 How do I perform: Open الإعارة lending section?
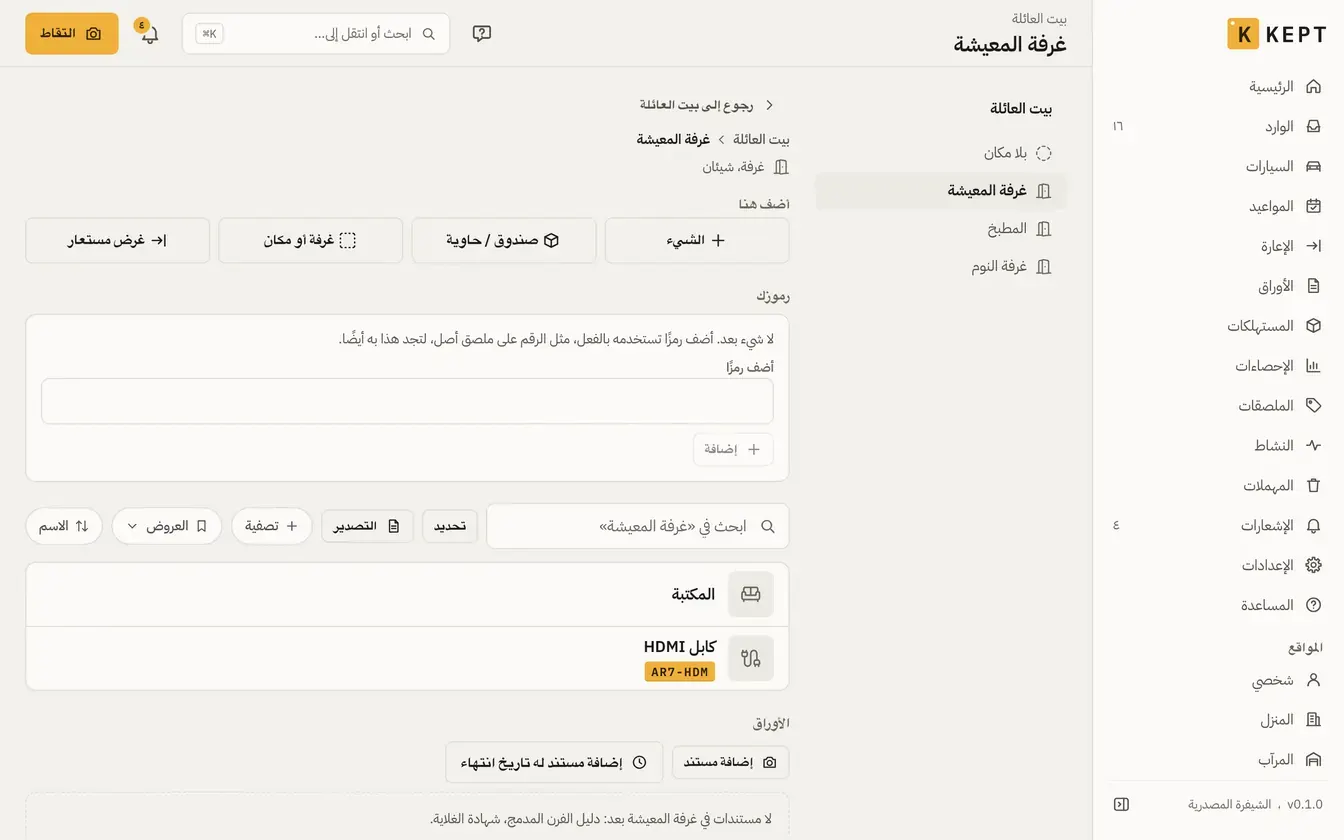tap(1218, 246)
